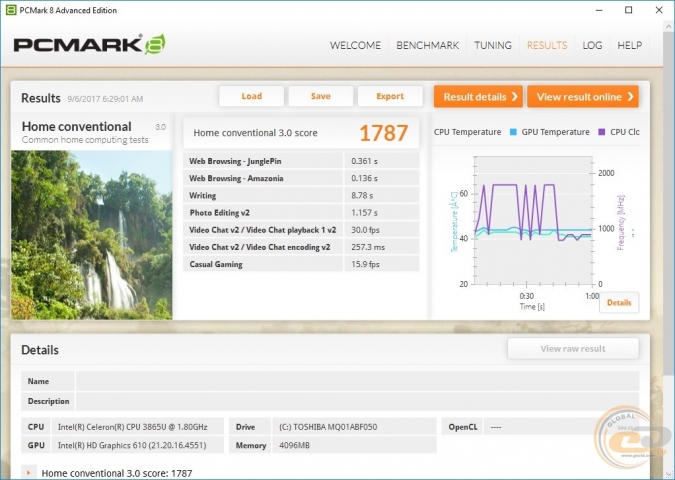This screenshot has width=675, height=480.
Task: Select the Web Browsing - JunglePin row
Action: pos(301,161)
